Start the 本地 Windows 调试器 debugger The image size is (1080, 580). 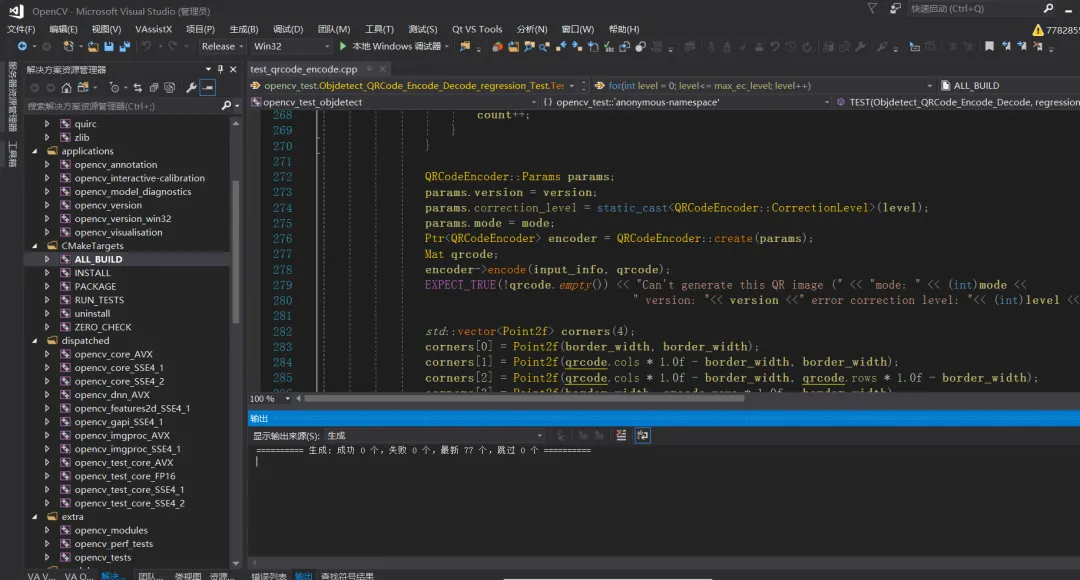click(x=389, y=46)
